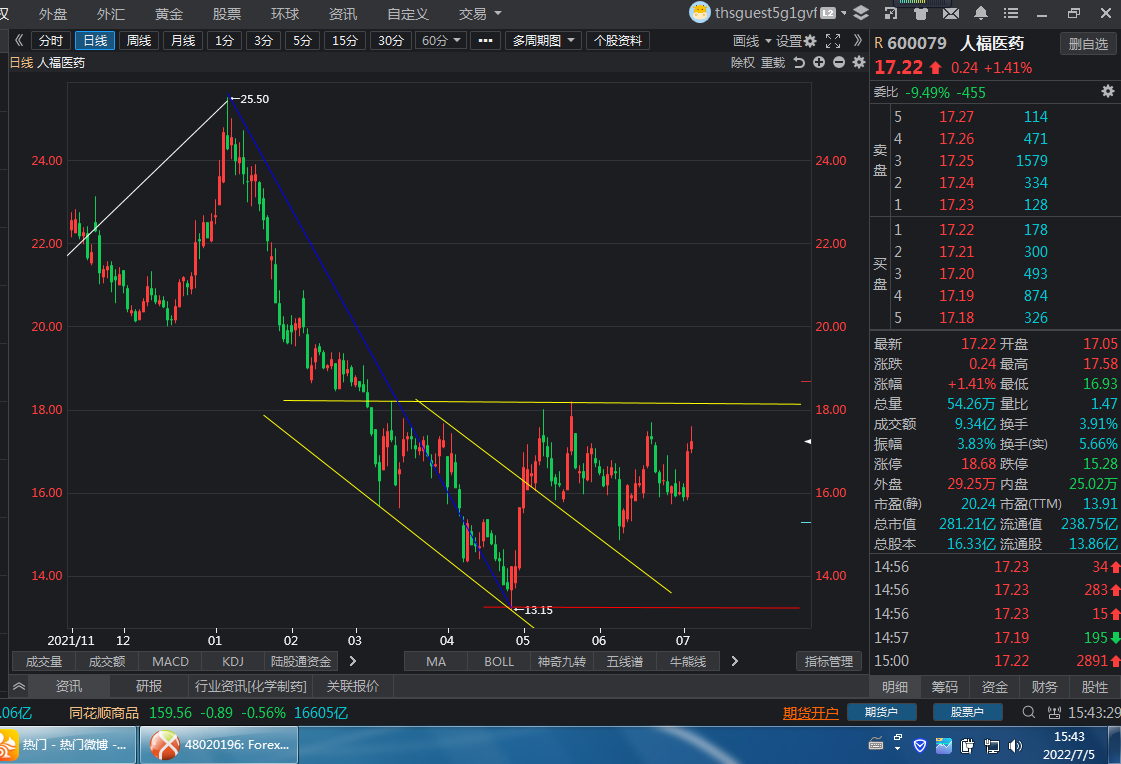Open the 60分 period dropdown
This screenshot has width=1121, height=764.
[440, 41]
